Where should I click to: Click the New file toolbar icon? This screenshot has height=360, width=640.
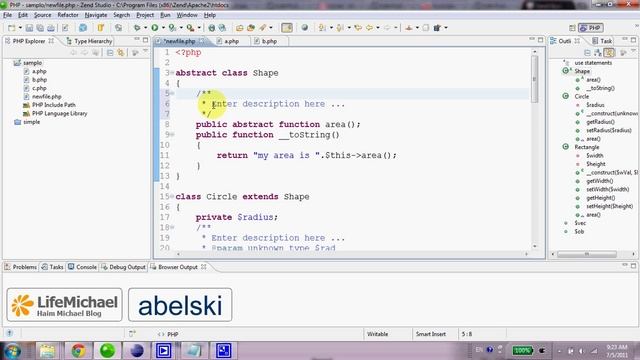click(x=11, y=28)
